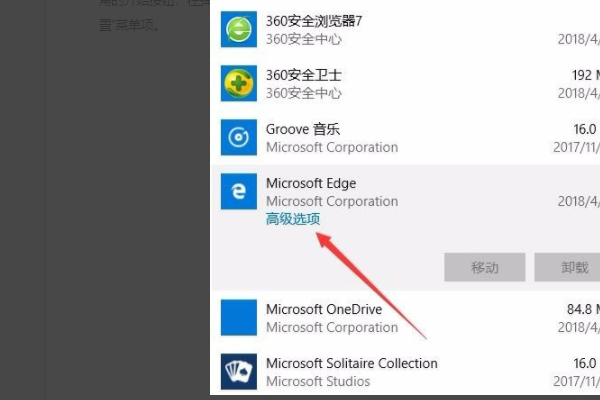Click 360安全中心 under 360安全卫士
Viewport: 600px width, 400px height.
point(303,93)
